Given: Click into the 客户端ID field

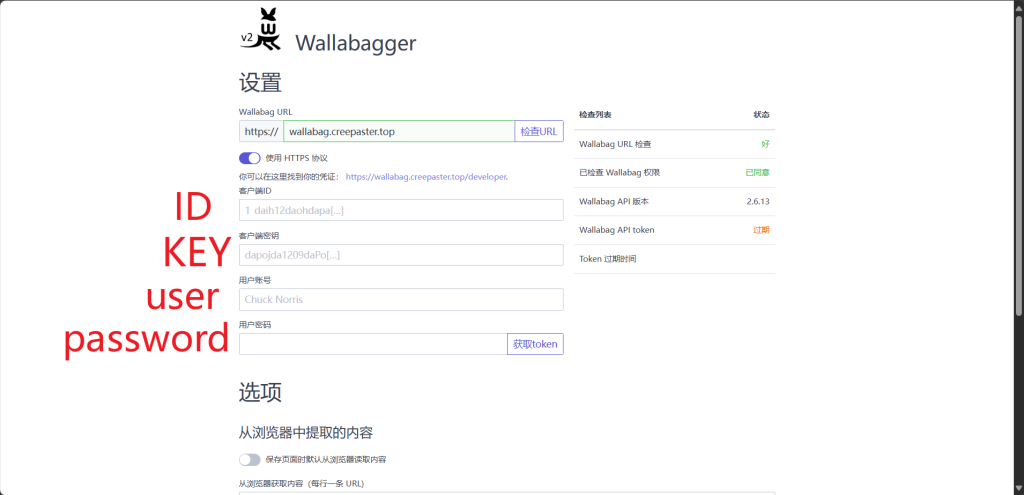Looking at the screenshot, I should pos(401,210).
